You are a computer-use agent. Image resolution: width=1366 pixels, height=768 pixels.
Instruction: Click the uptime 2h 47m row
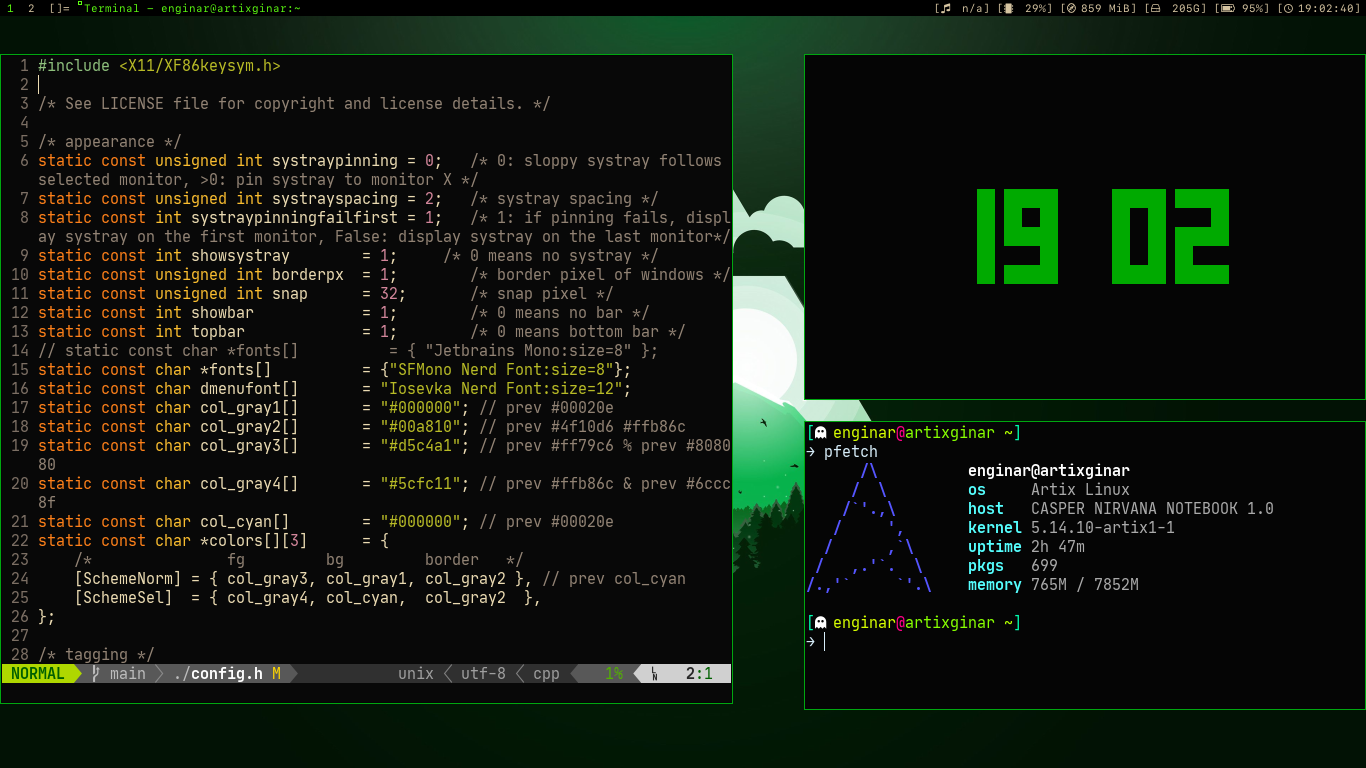coord(1026,547)
